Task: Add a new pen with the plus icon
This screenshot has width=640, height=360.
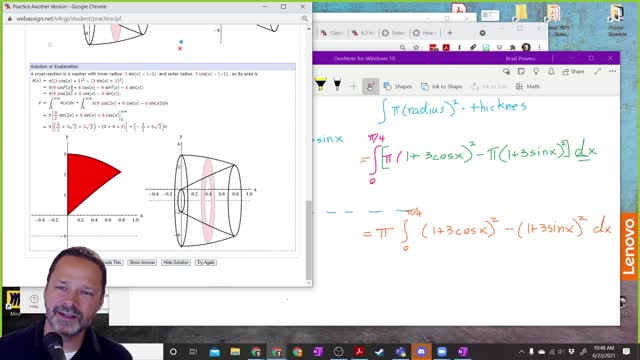Action: [x=353, y=86]
